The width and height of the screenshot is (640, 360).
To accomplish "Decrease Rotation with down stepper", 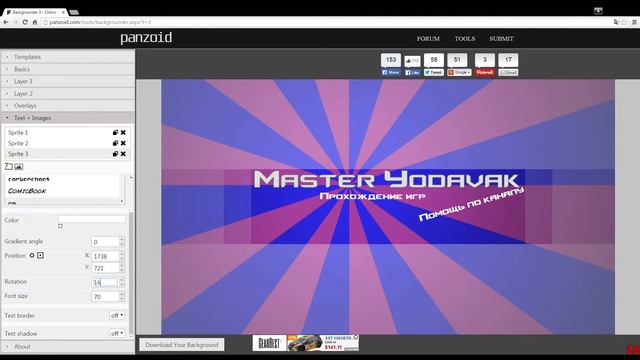I will tap(122, 285).
